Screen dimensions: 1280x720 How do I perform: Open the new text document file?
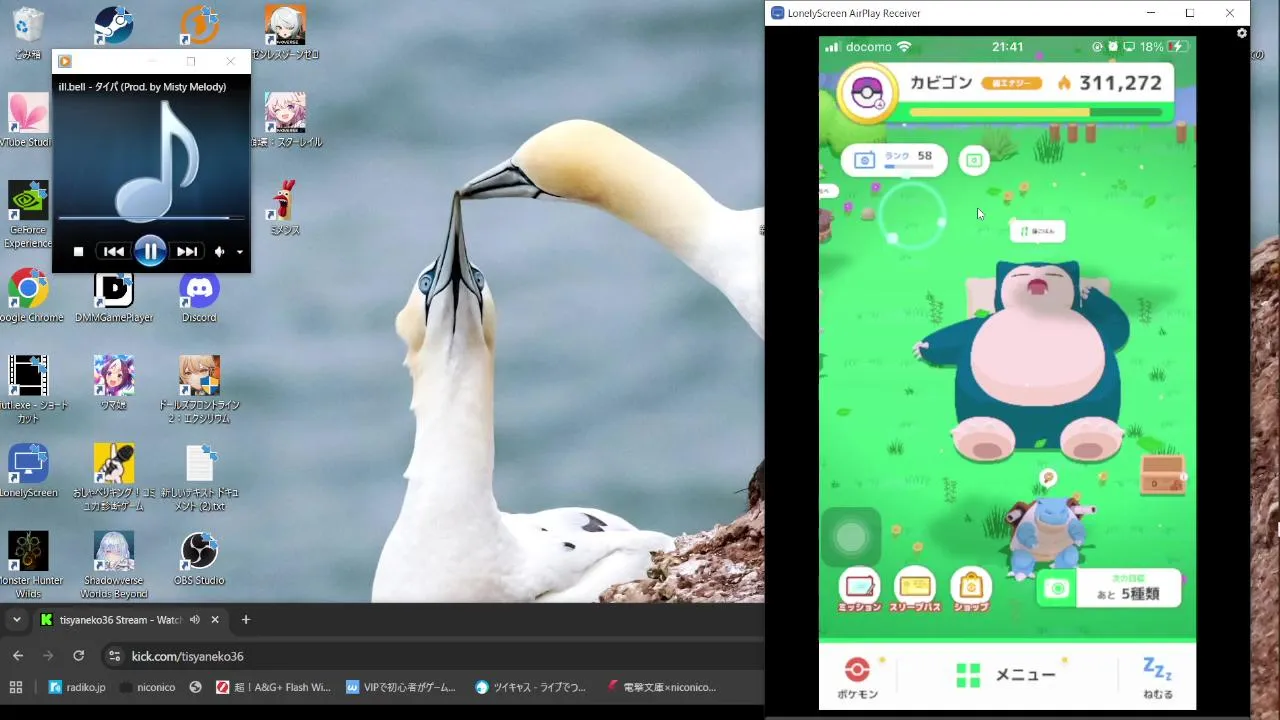199,477
